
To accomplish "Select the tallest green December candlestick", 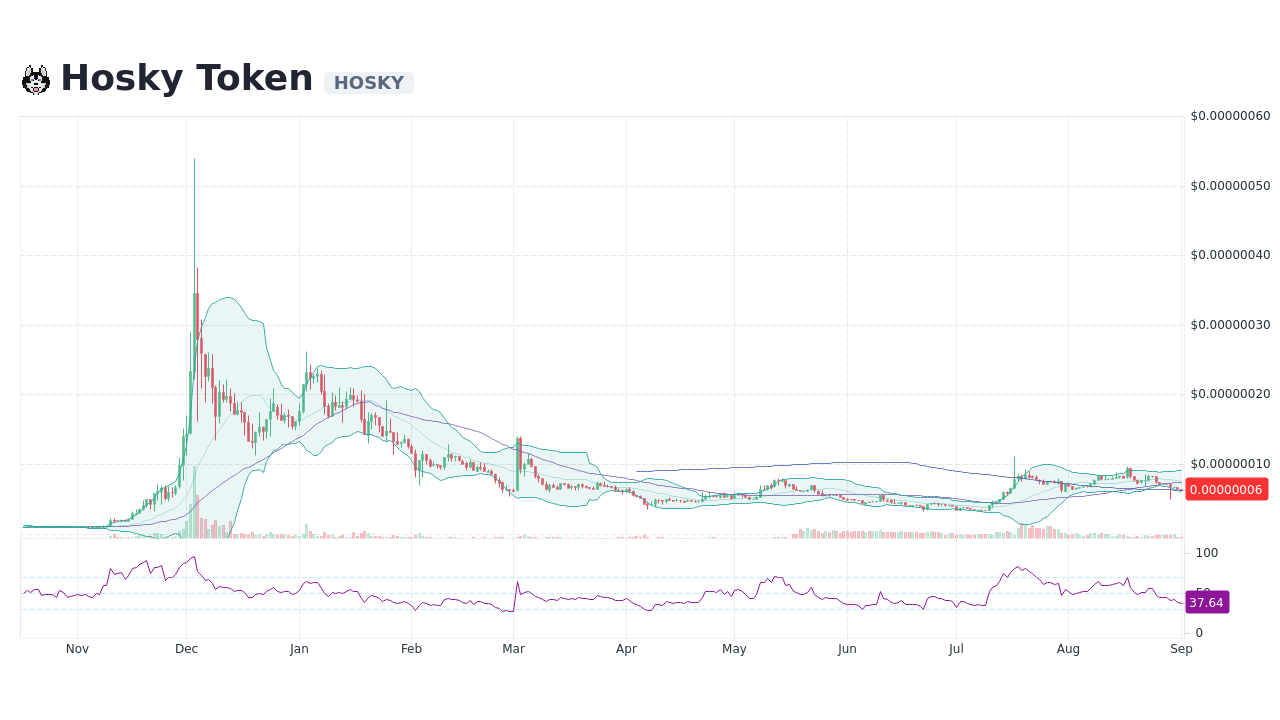I will tap(193, 250).
